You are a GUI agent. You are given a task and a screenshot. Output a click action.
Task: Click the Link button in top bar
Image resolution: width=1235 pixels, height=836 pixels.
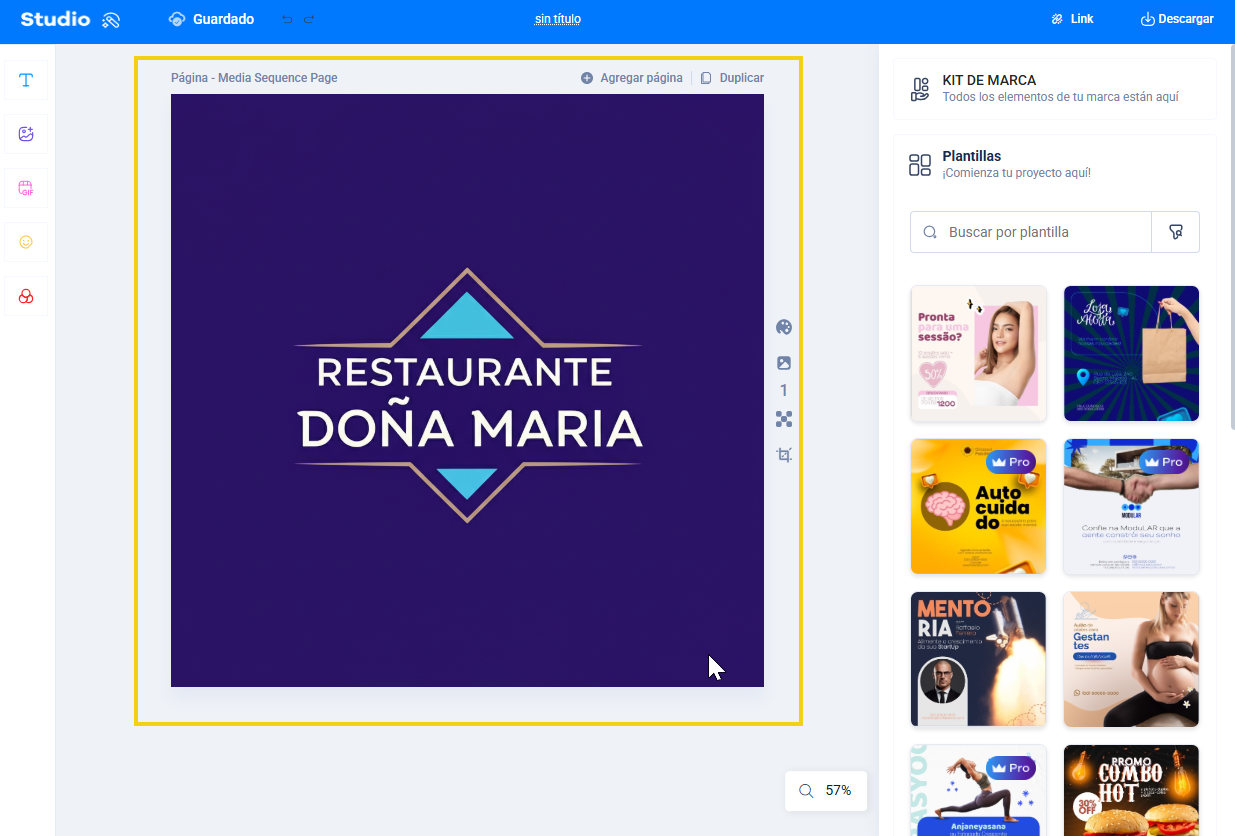tap(1072, 19)
